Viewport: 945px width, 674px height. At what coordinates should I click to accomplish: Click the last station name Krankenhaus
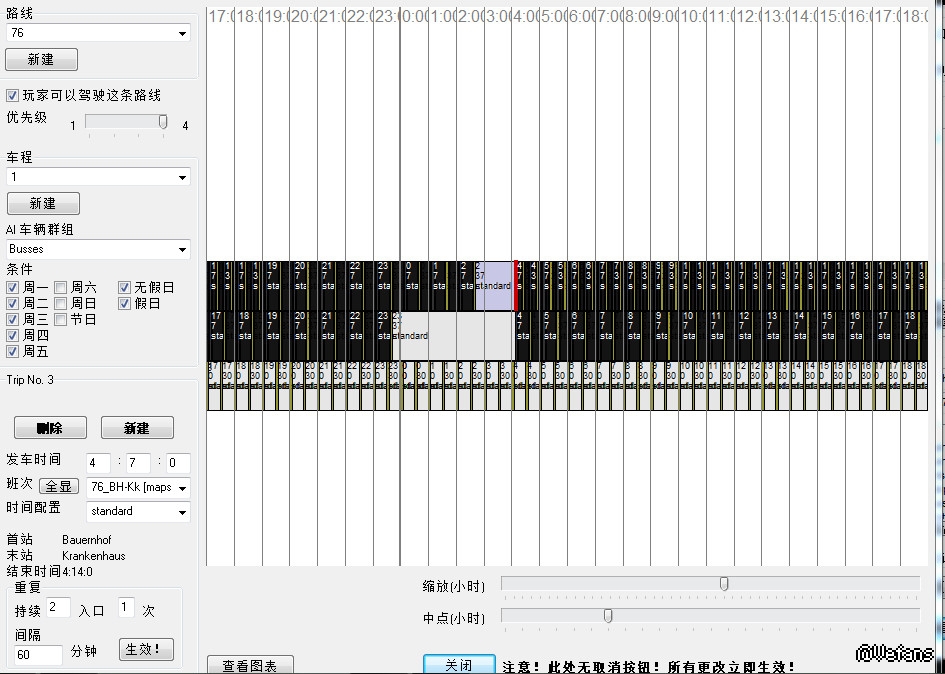pos(93,556)
